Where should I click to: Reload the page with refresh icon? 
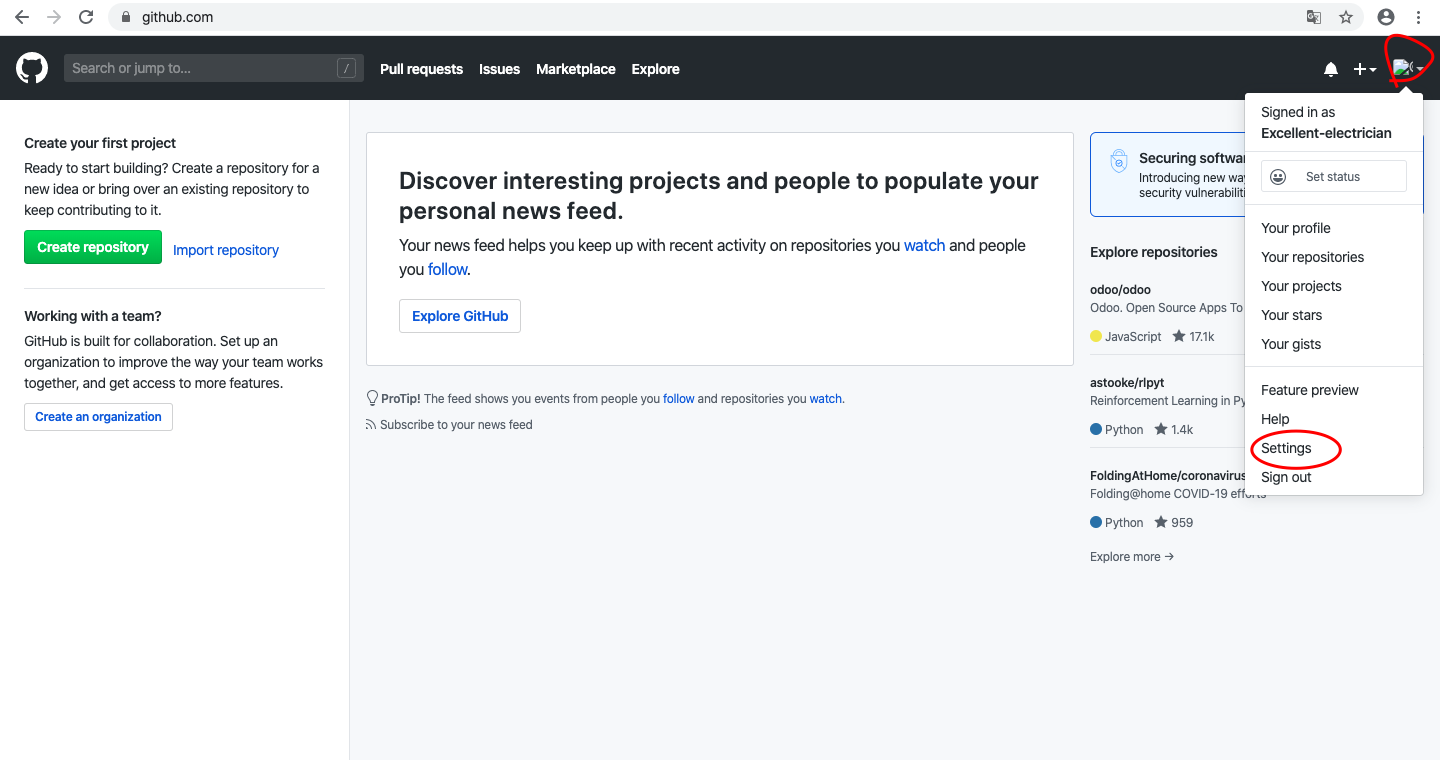click(x=86, y=17)
